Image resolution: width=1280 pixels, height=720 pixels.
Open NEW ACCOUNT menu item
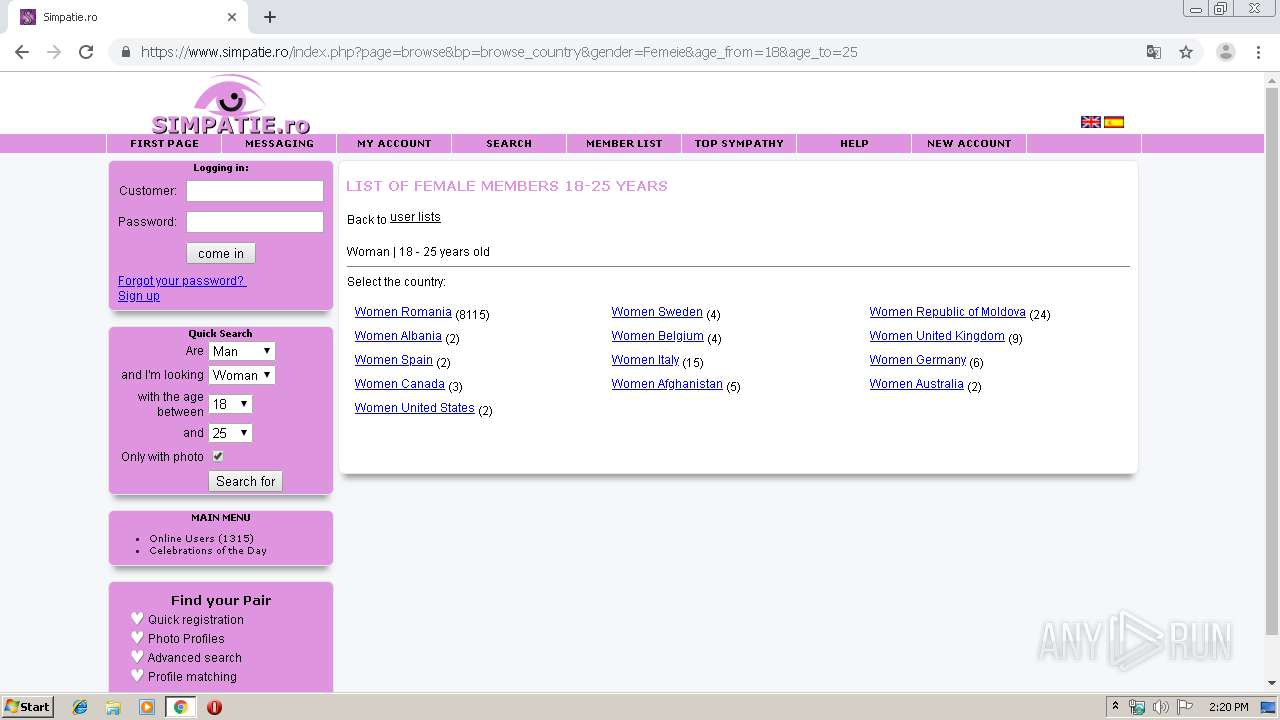click(969, 144)
